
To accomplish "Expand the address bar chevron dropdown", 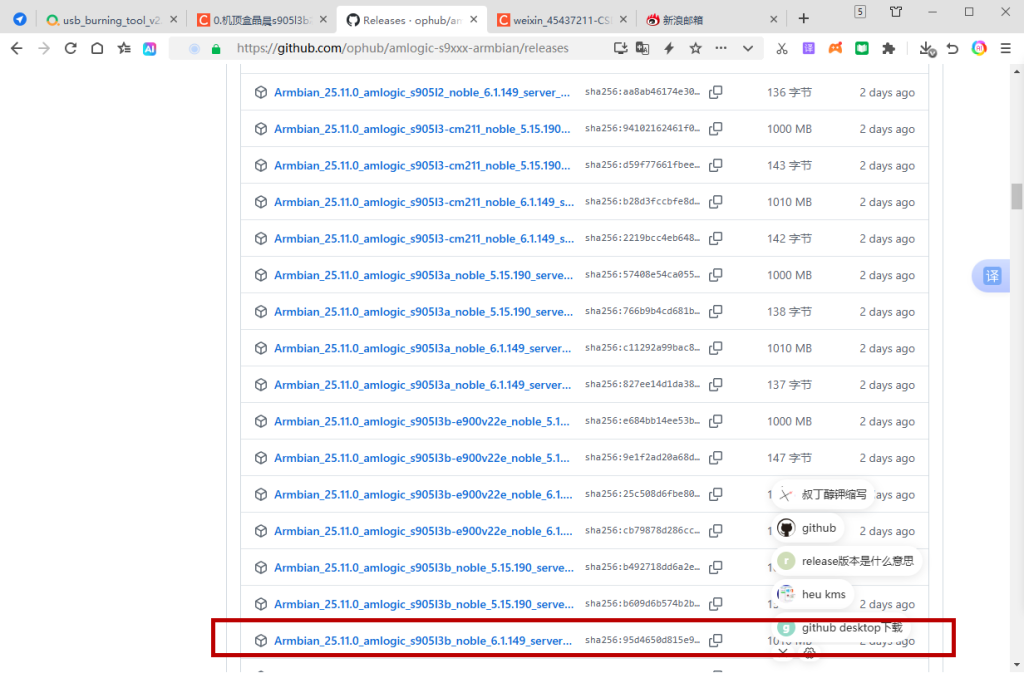I will [x=747, y=48].
